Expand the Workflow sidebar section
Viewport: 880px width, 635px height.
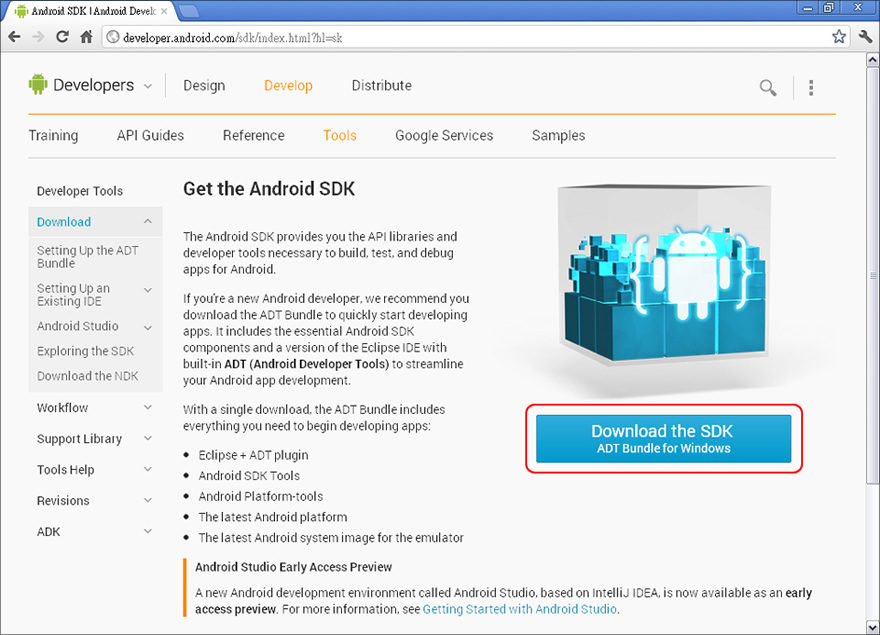click(148, 408)
